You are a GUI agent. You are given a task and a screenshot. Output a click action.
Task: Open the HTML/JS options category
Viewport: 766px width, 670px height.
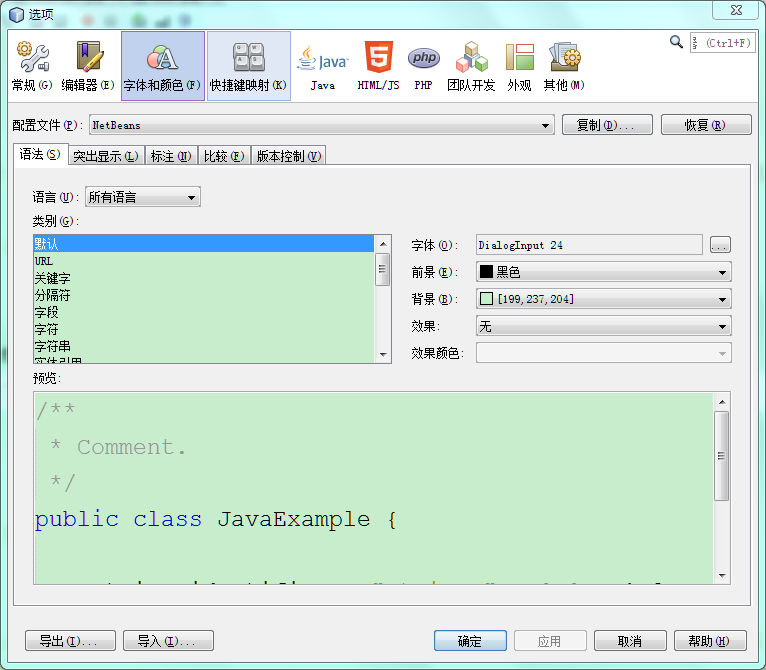pyautogui.click(x=378, y=66)
